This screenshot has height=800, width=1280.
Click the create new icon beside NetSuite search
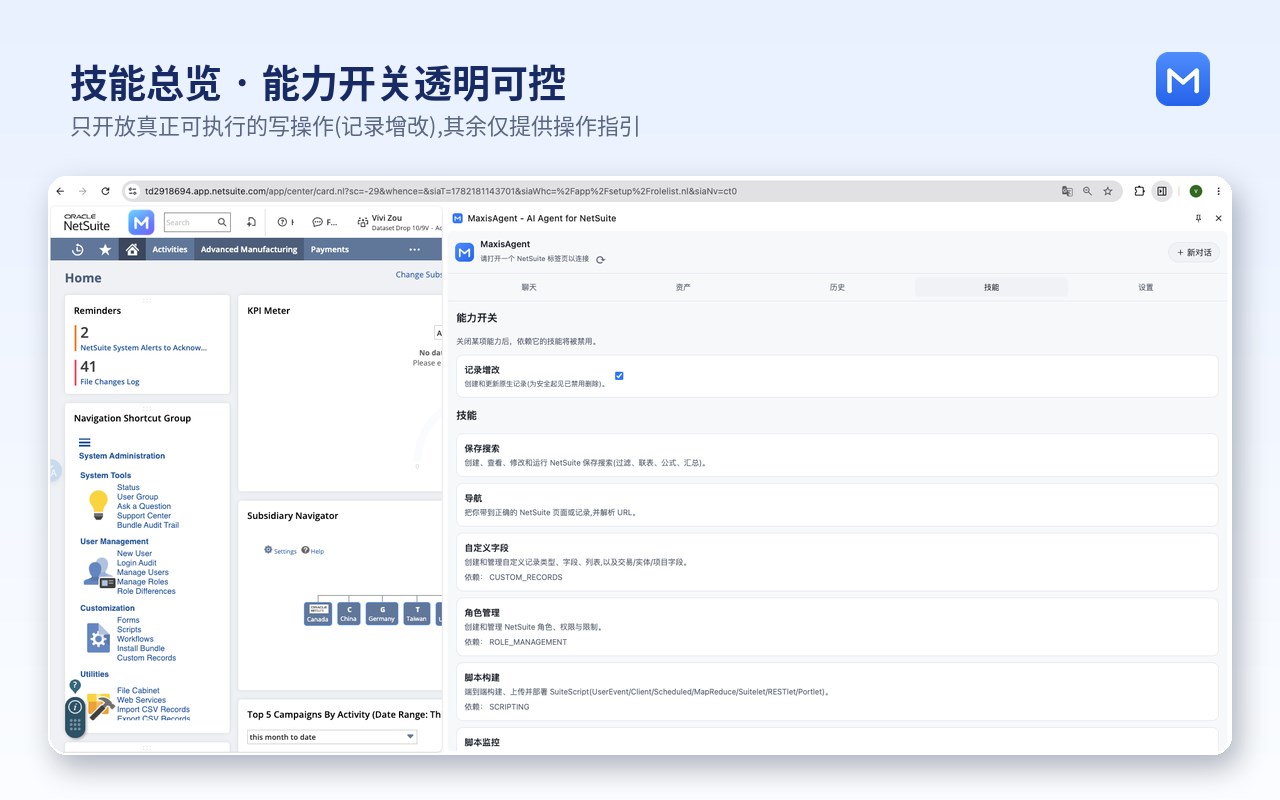[x=251, y=222]
